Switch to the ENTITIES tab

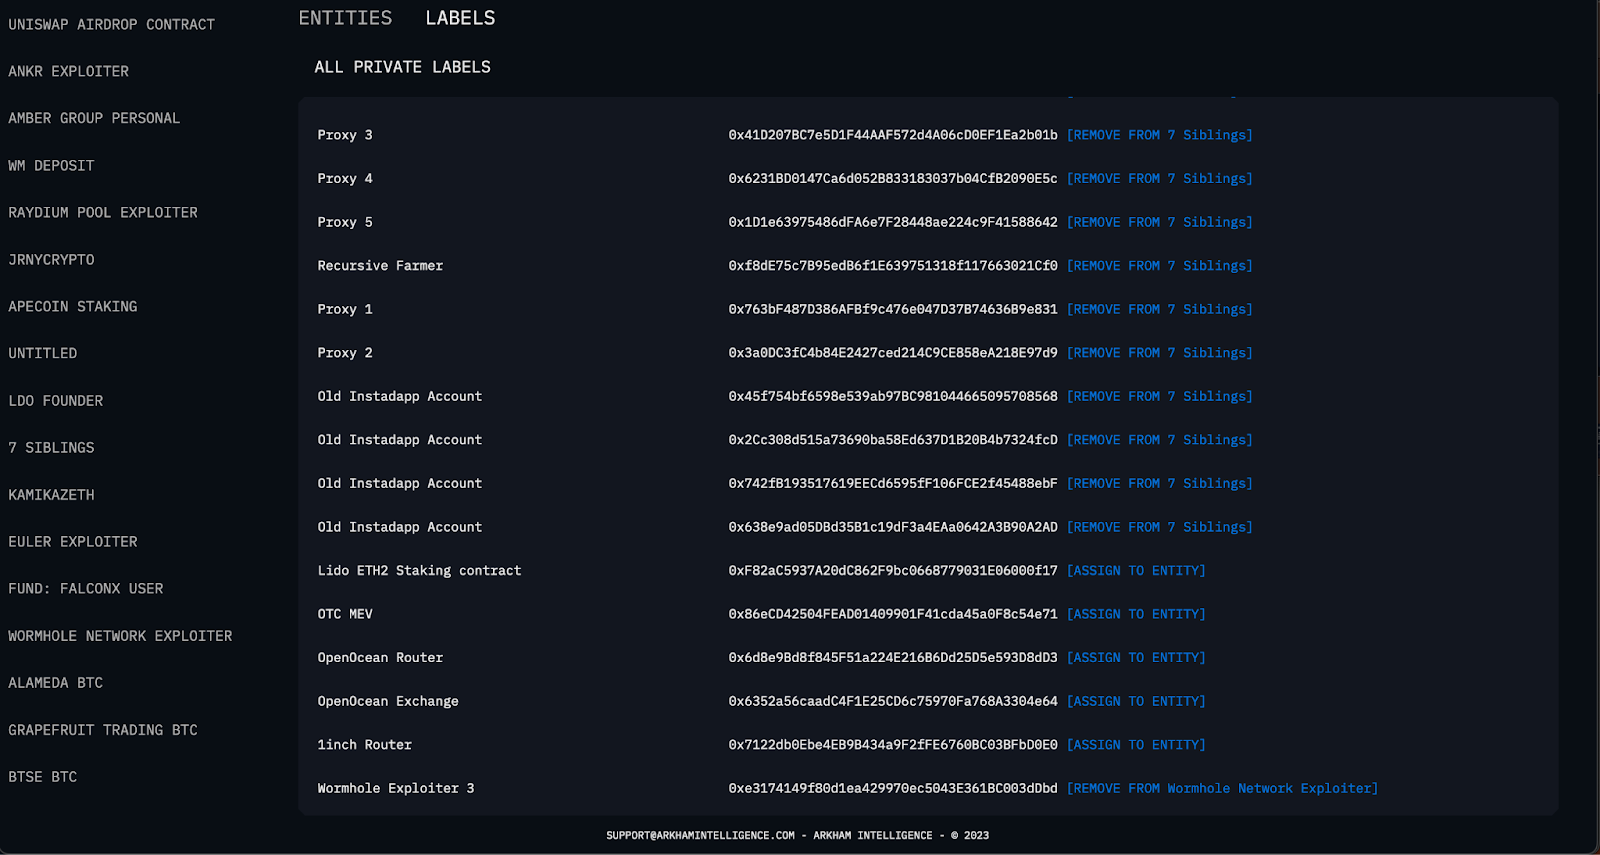(345, 18)
